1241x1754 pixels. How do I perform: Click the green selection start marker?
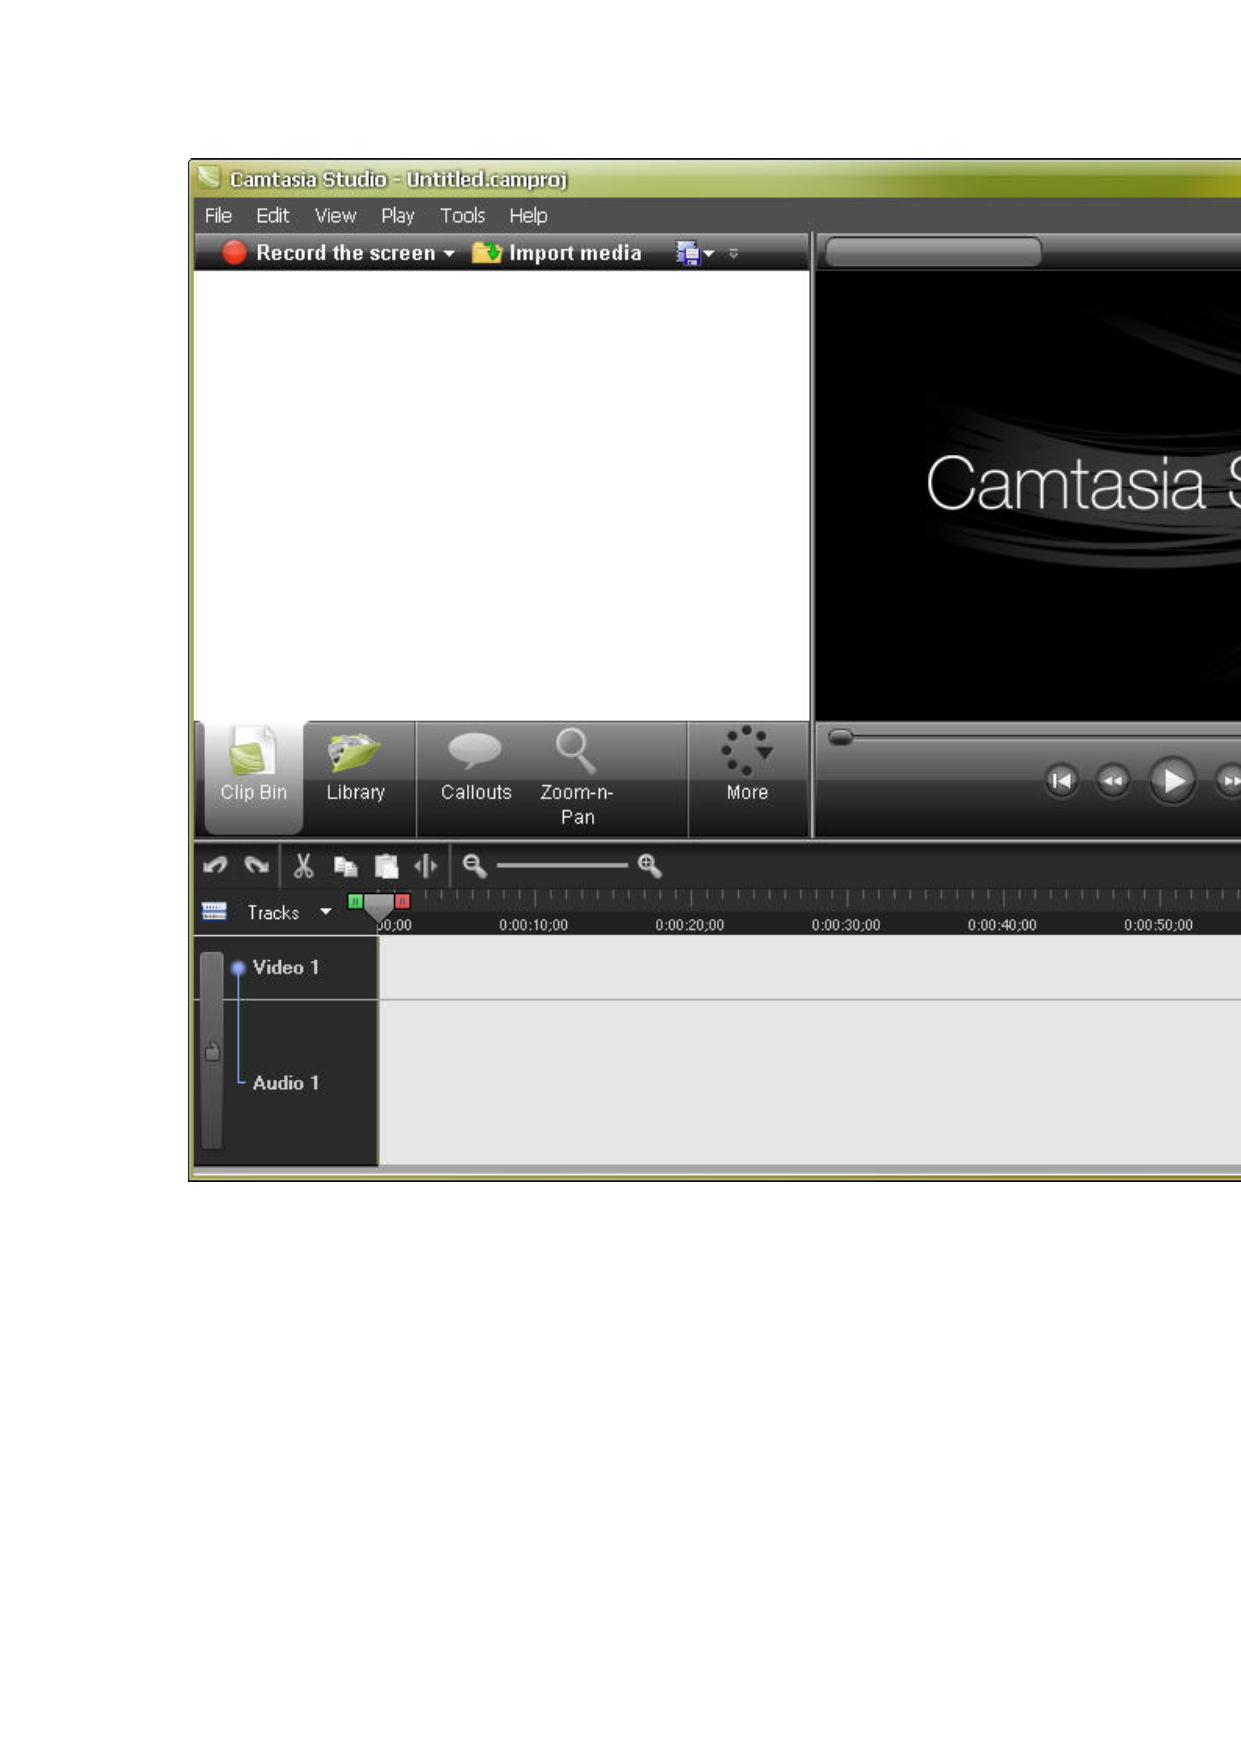pos(355,901)
